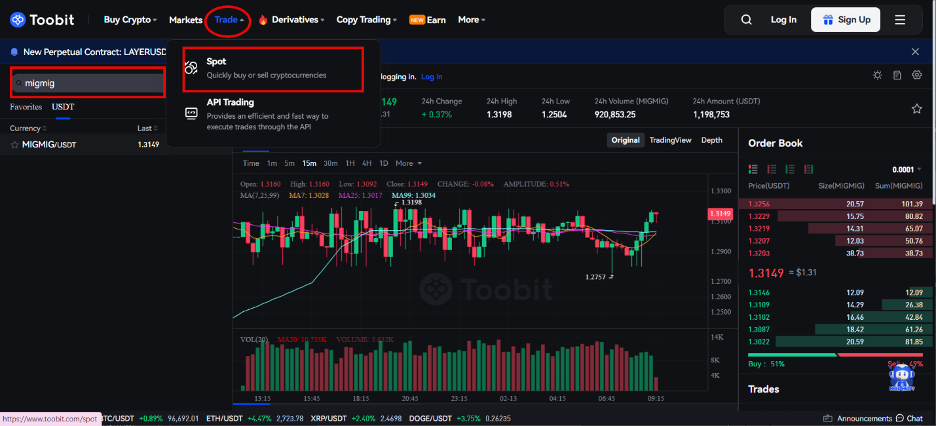The width and height of the screenshot is (936, 426).
Task: Expand the More timeframes dropdown
Action: [408, 163]
